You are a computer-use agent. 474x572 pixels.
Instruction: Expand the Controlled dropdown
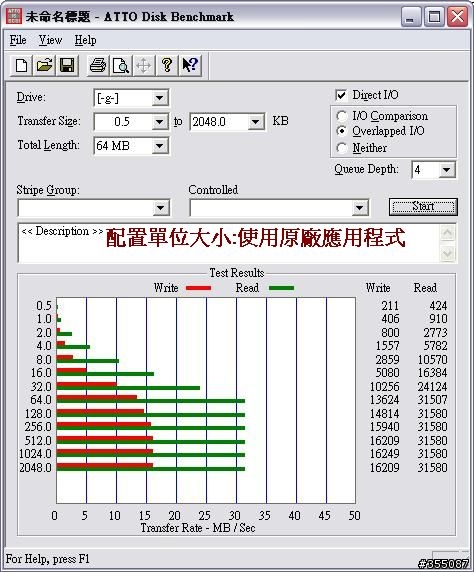click(359, 208)
